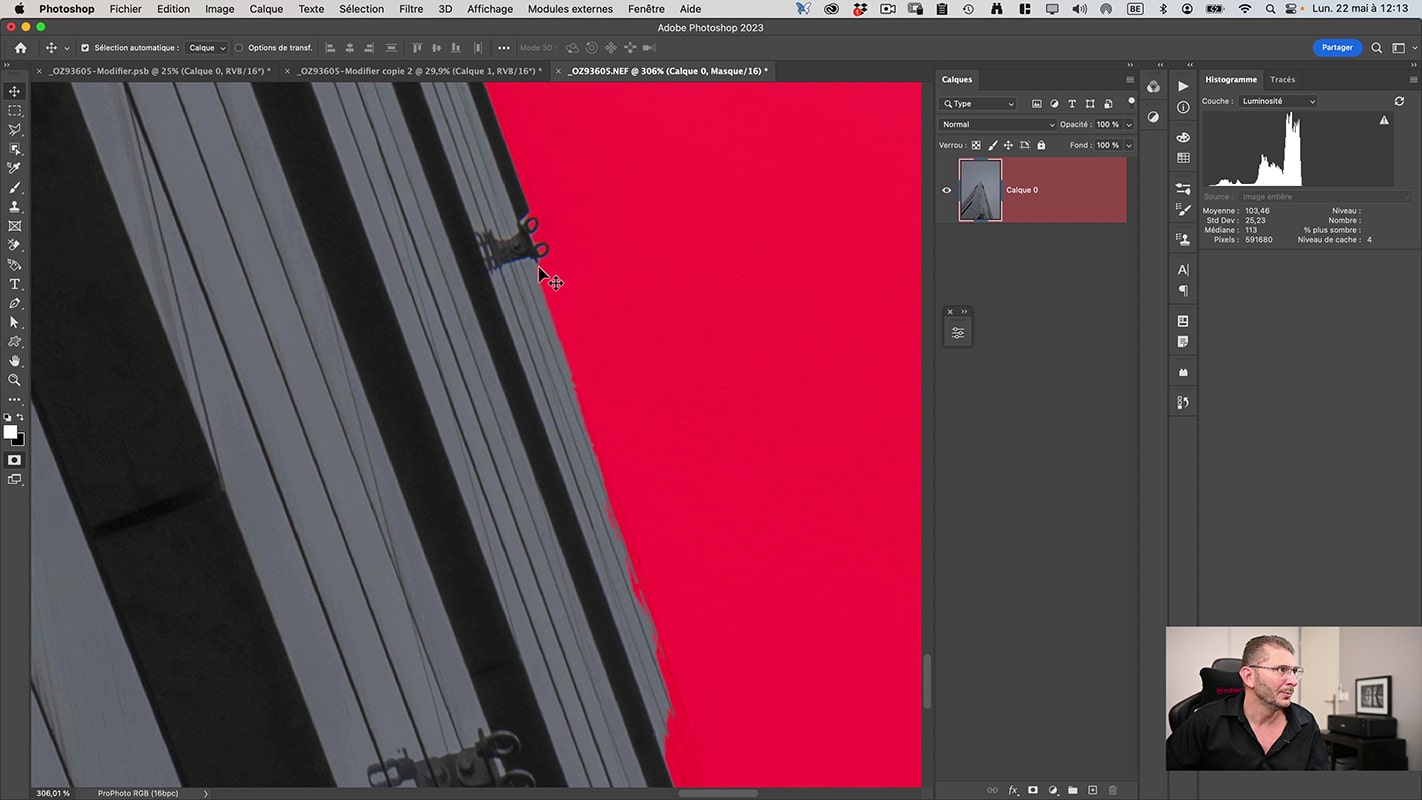Open the Calque auto-select dropdown
This screenshot has width=1422, height=800.
point(207,48)
